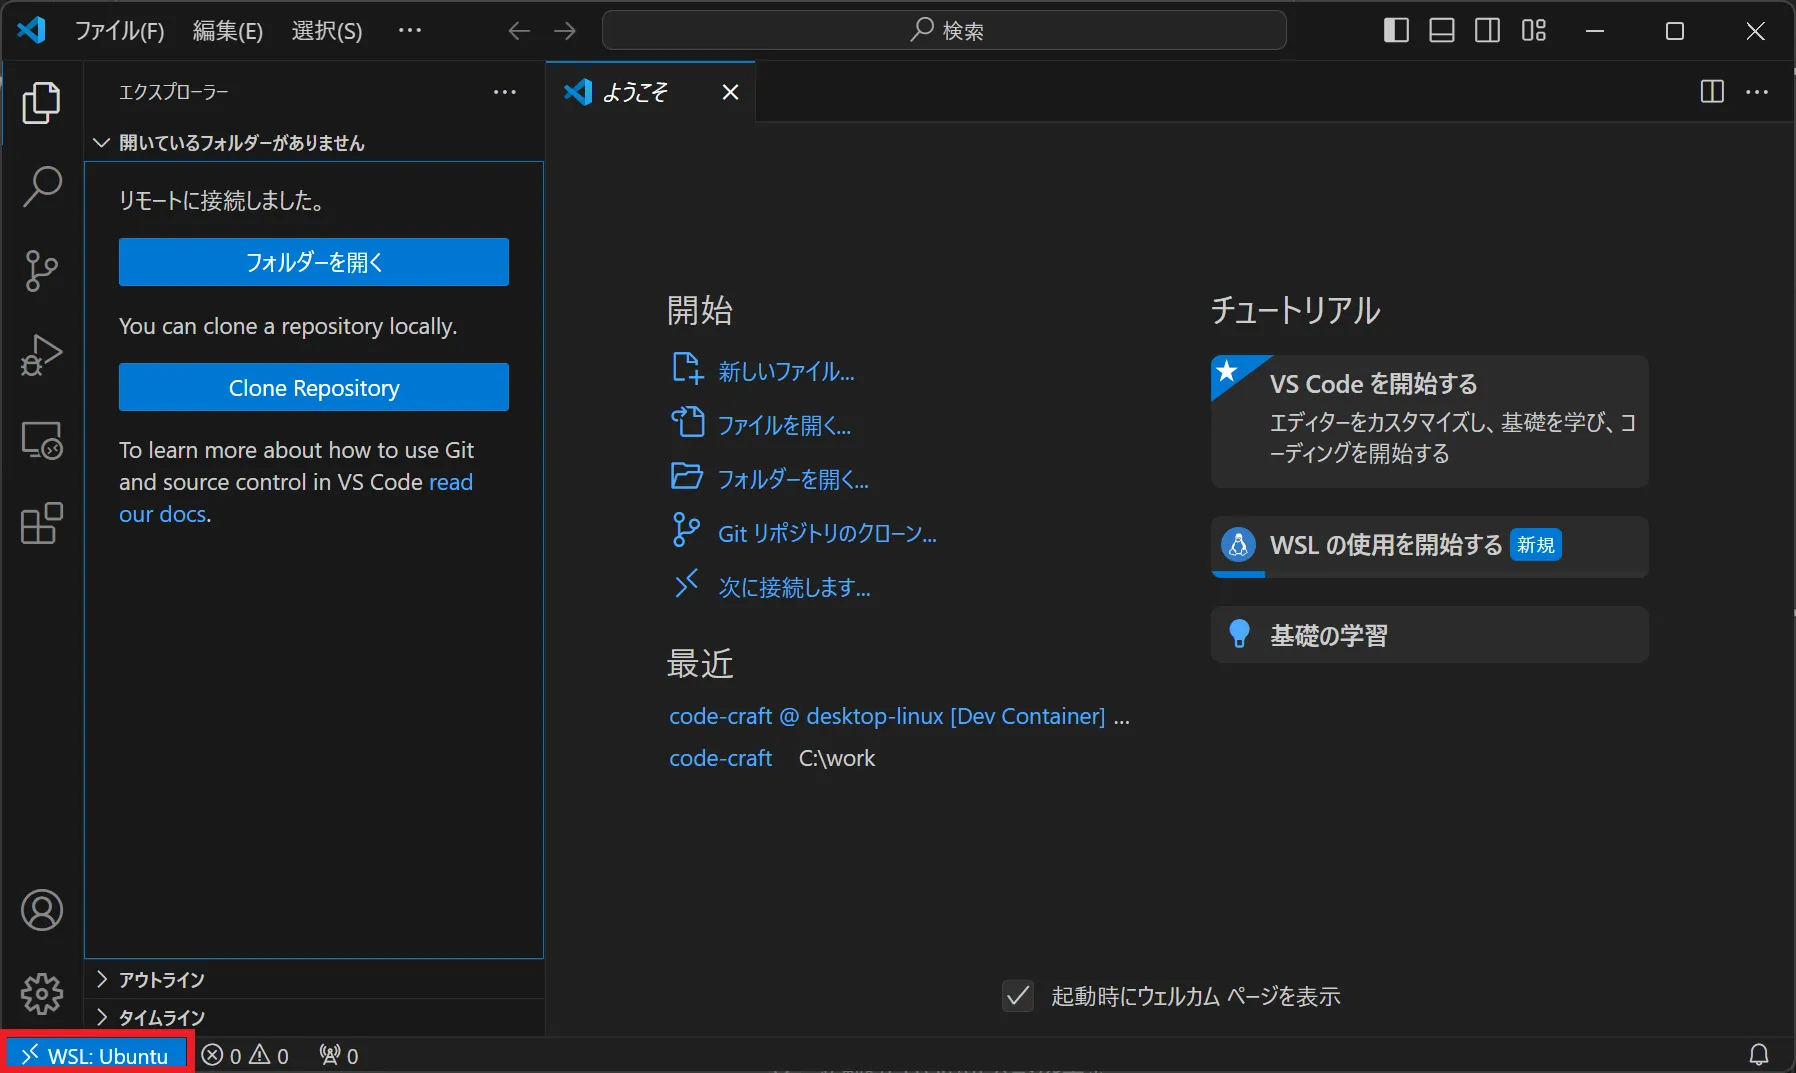Open the notifications bell in status bar
The height and width of the screenshot is (1073, 1796).
tap(1758, 1053)
